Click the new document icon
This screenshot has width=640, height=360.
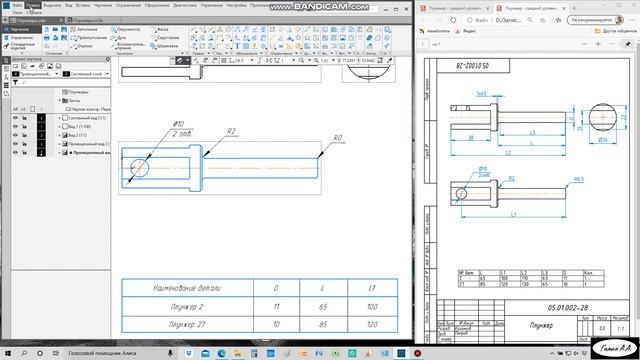point(47,29)
